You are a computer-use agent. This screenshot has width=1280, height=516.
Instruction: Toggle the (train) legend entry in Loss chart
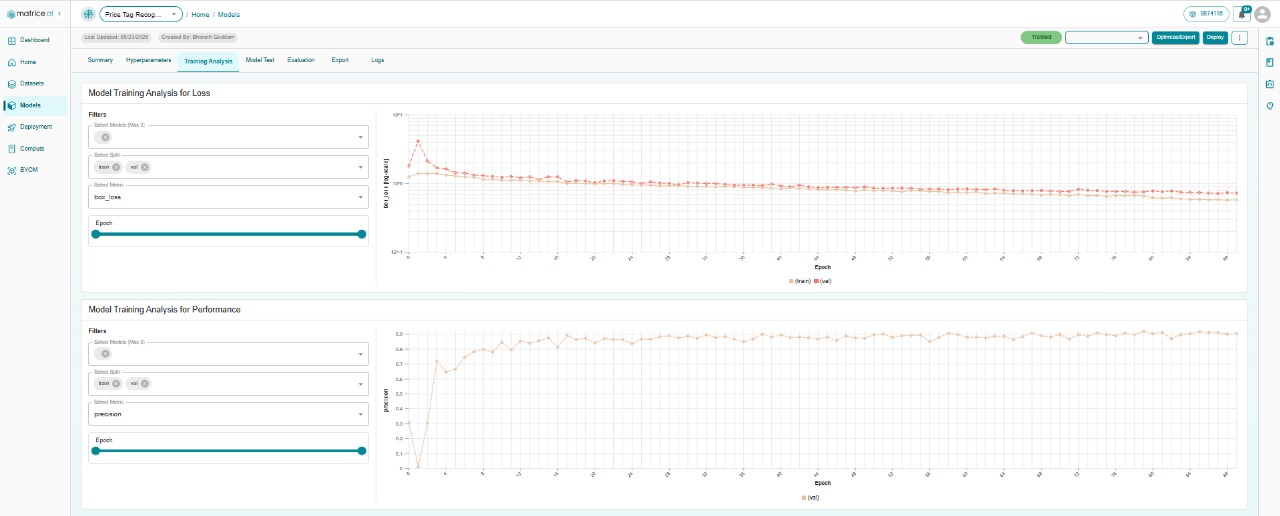[799, 281]
